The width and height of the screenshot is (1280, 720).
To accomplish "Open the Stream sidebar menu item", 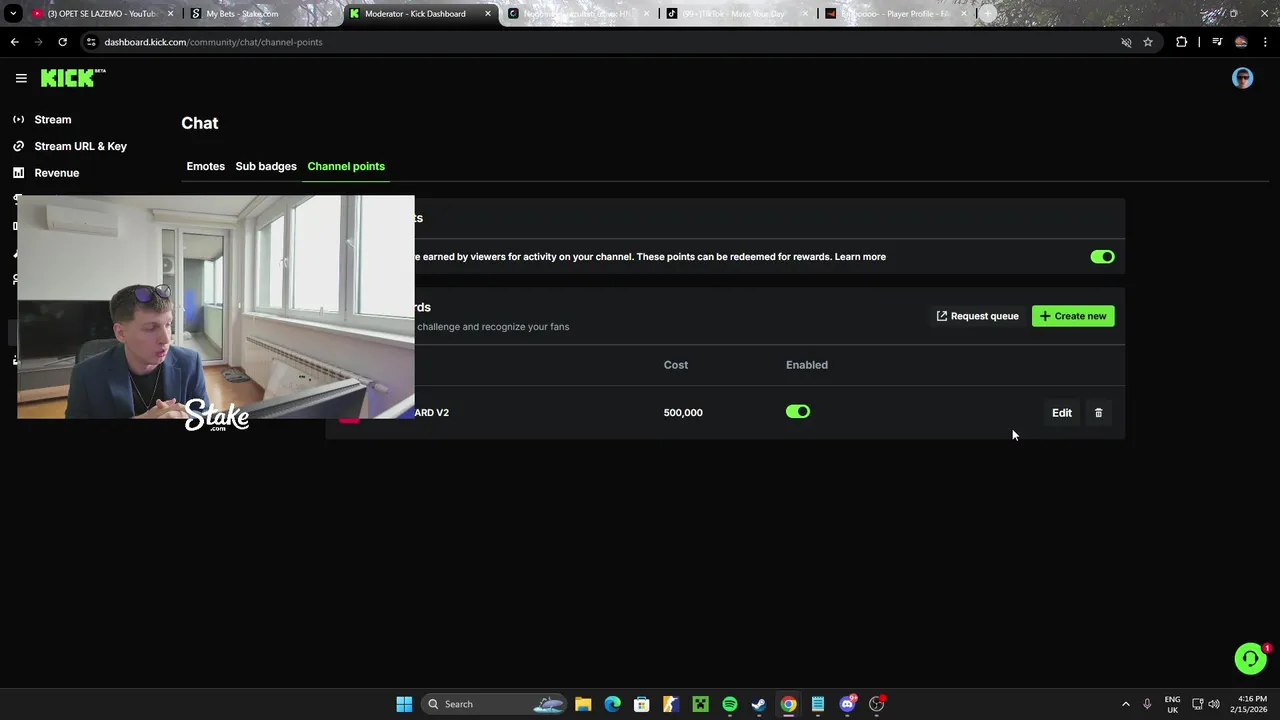I will [x=53, y=119].
